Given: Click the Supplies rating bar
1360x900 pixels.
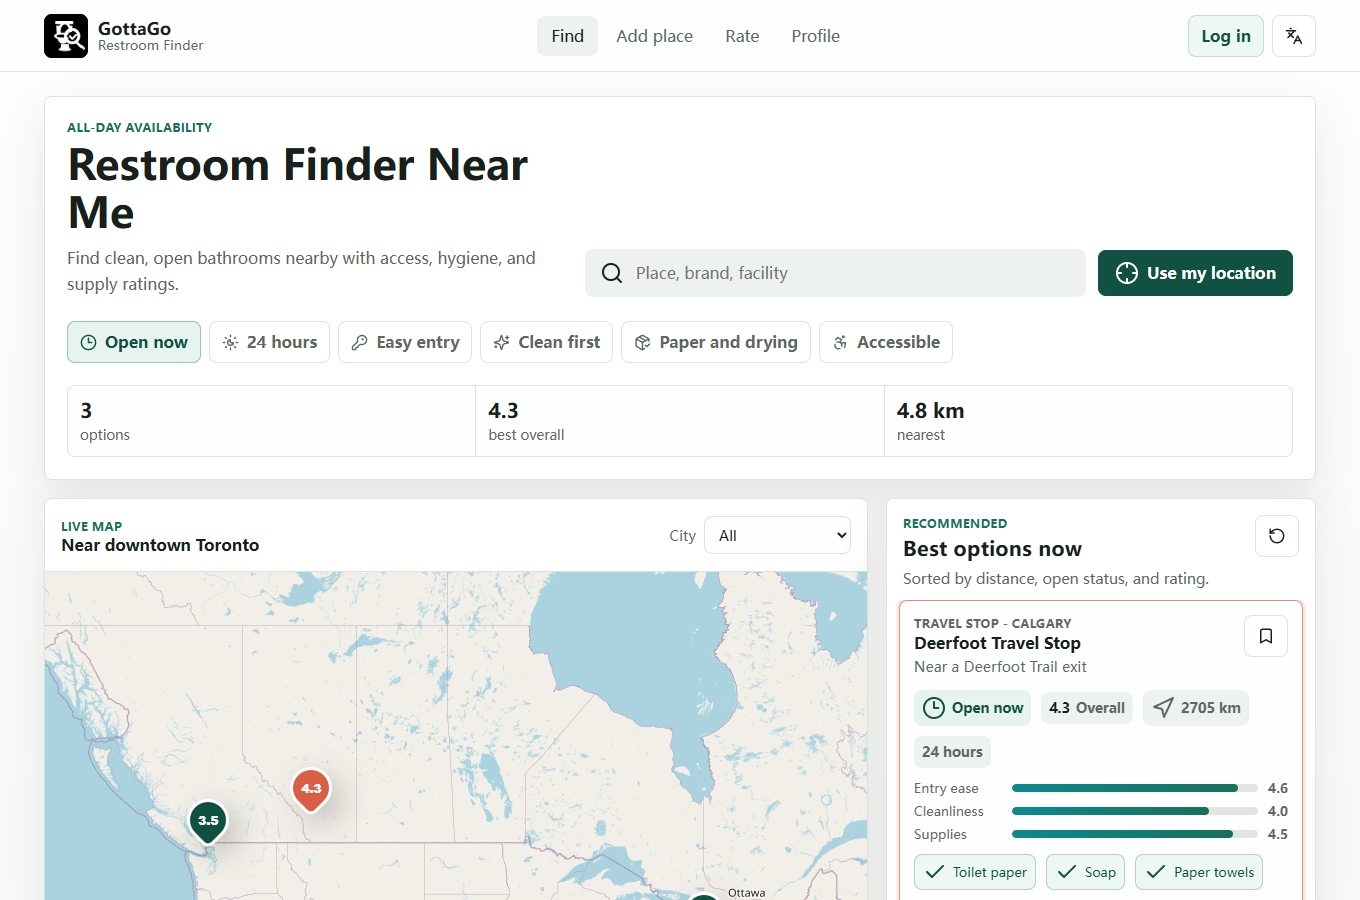Looking at the screenshot, I should click(x=1135, y=834).
